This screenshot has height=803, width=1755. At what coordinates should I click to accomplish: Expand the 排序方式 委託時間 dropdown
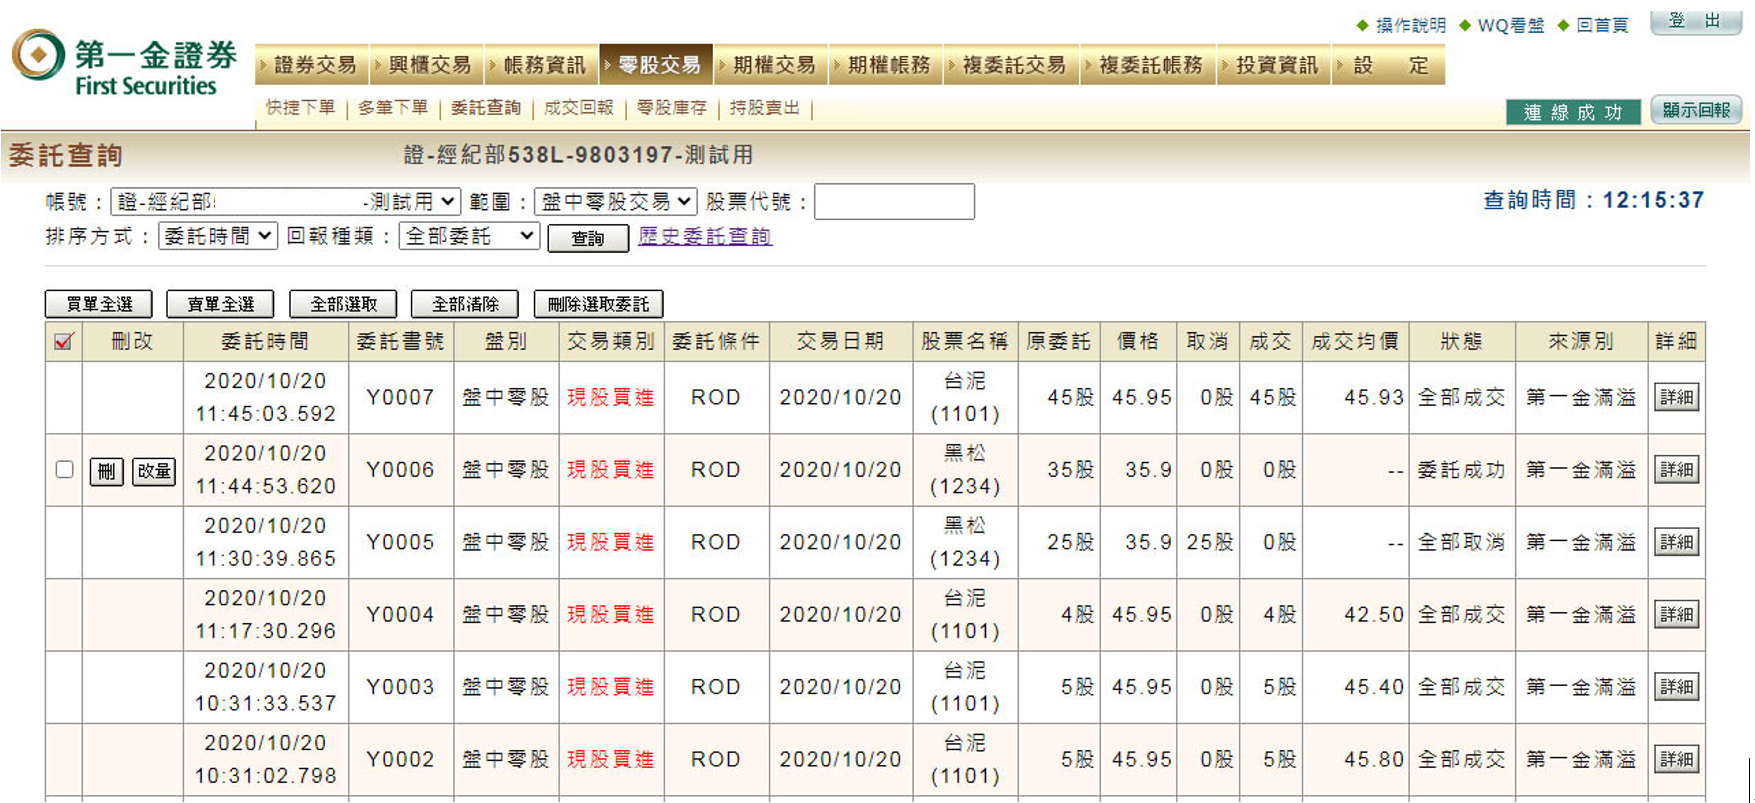[x=217, y=236]
